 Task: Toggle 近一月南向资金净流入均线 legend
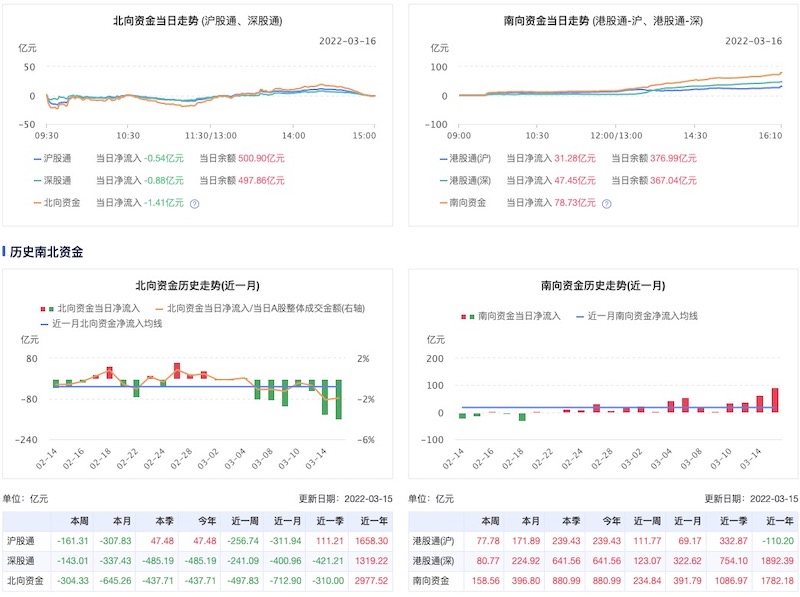tap(637, 316)
